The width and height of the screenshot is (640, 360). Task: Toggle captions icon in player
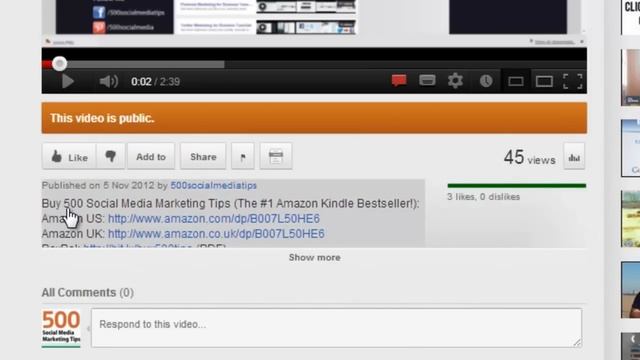tap(427, 80)
